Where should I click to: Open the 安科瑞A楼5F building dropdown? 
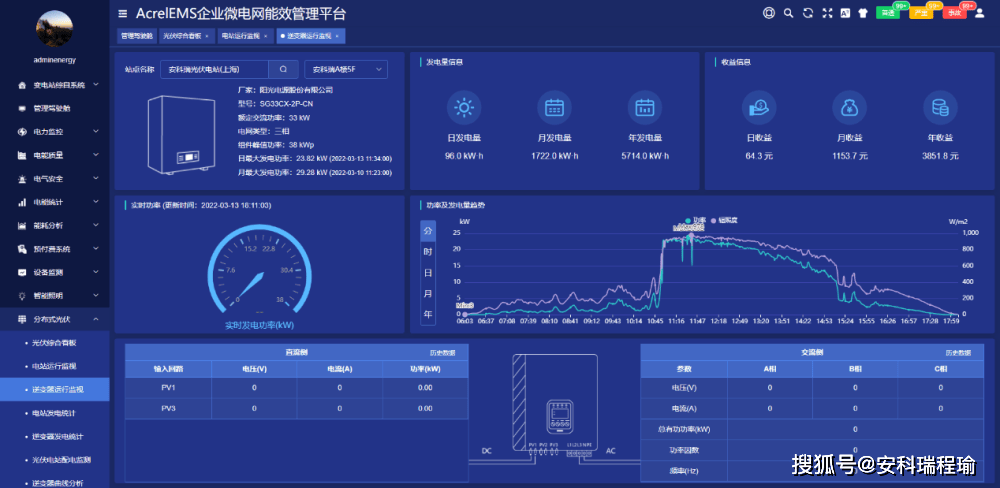346,69
